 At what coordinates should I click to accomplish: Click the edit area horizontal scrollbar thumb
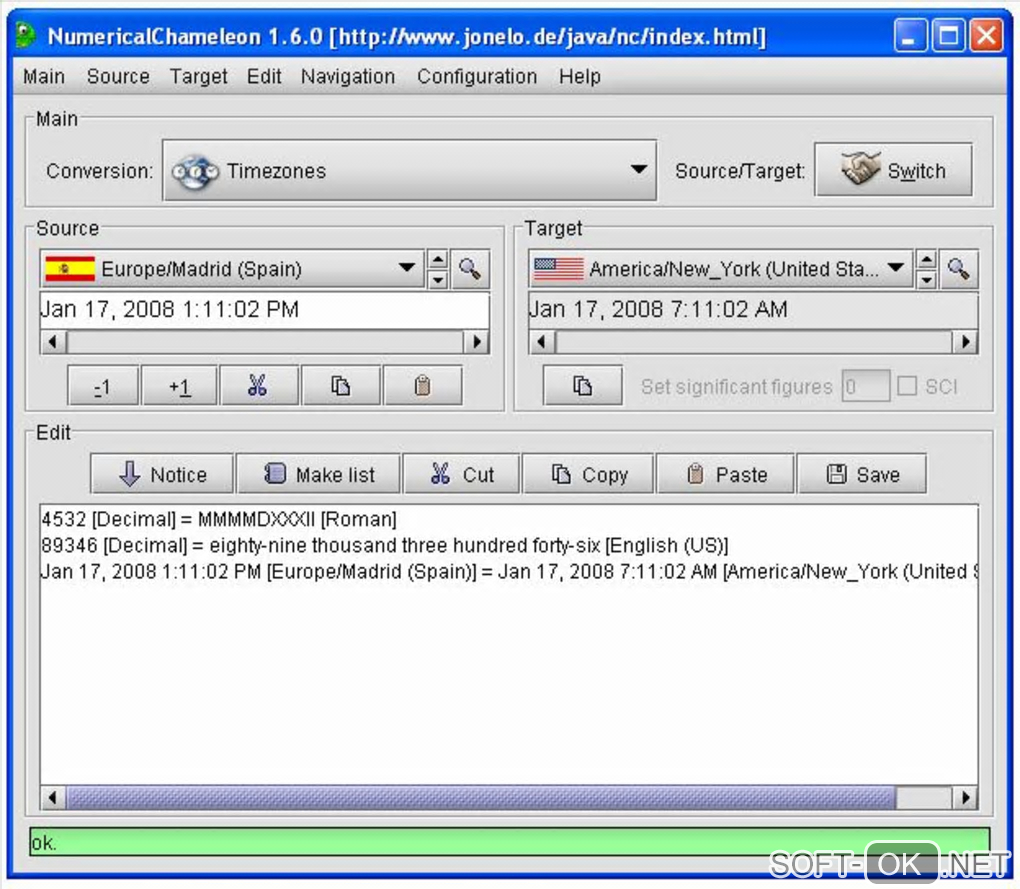click(481, 797)
